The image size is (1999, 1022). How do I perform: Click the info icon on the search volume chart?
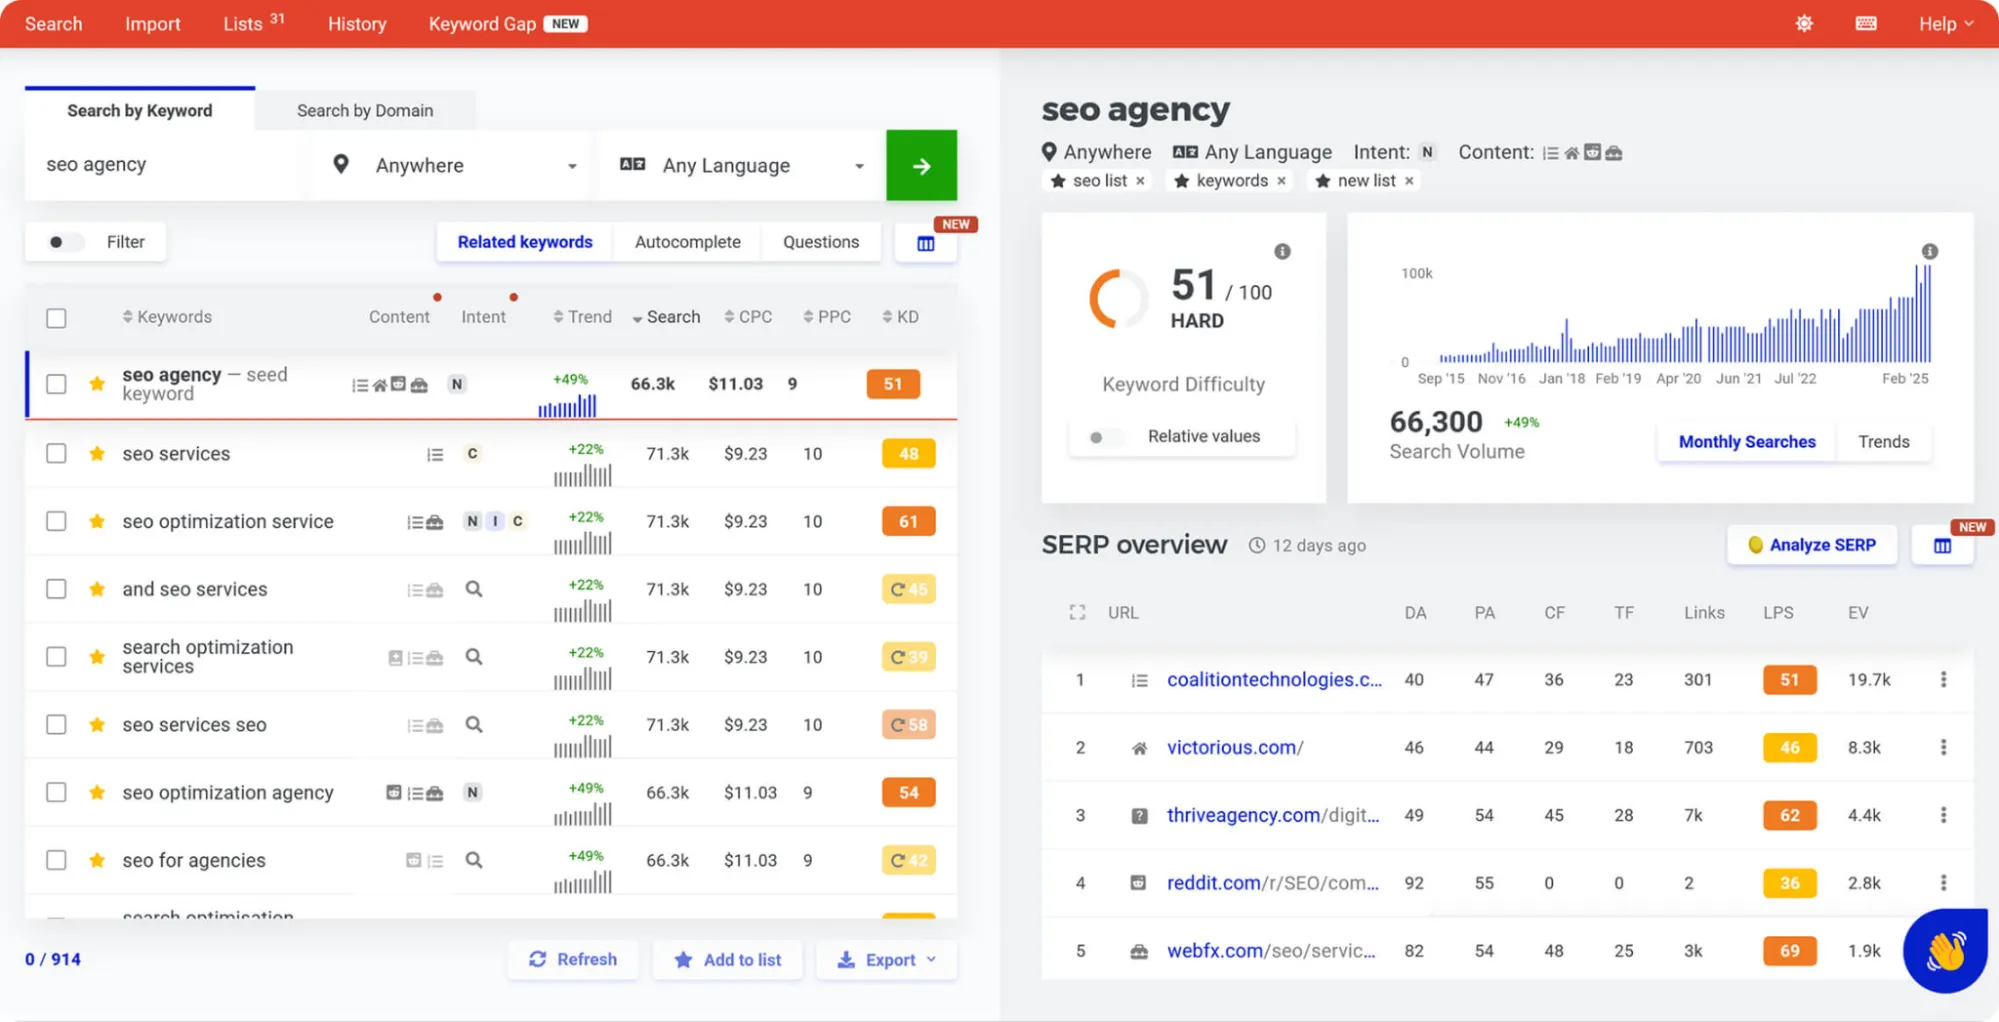(x=1929, y=253)
